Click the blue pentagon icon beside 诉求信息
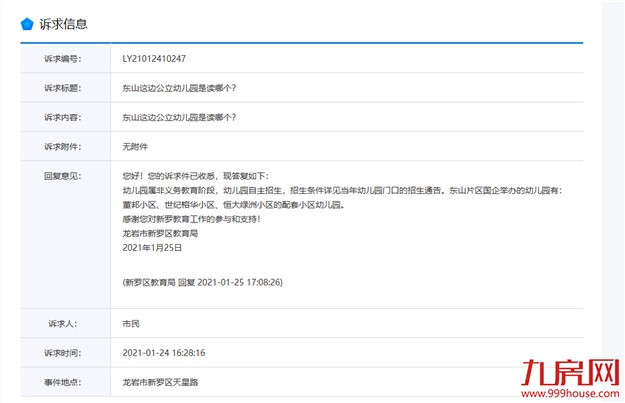The width and height of the screenshot is (625, 403). point(27,24)
